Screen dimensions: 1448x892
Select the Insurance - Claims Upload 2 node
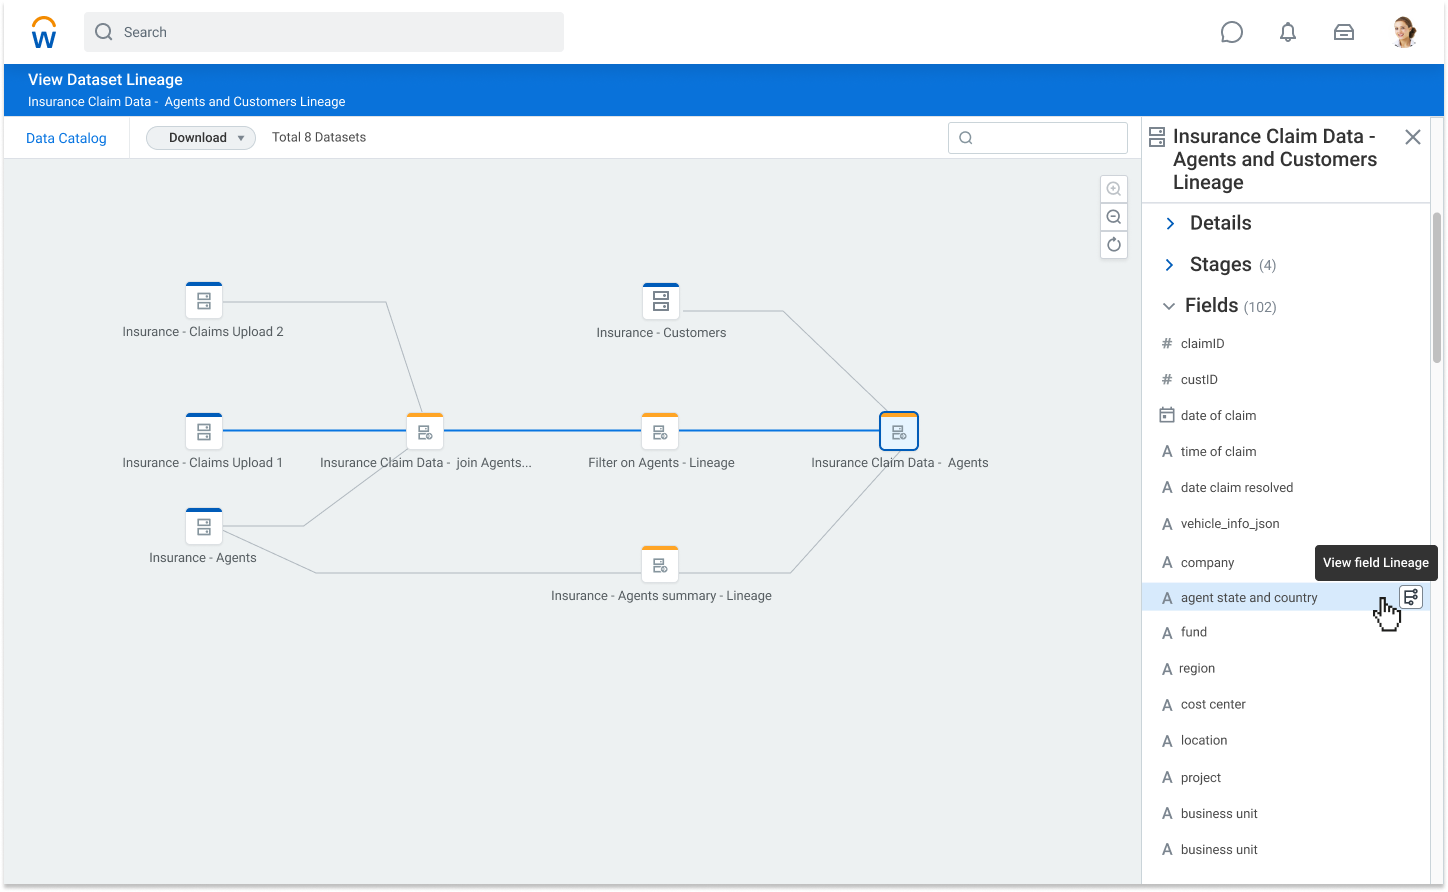tap(204, 300)
